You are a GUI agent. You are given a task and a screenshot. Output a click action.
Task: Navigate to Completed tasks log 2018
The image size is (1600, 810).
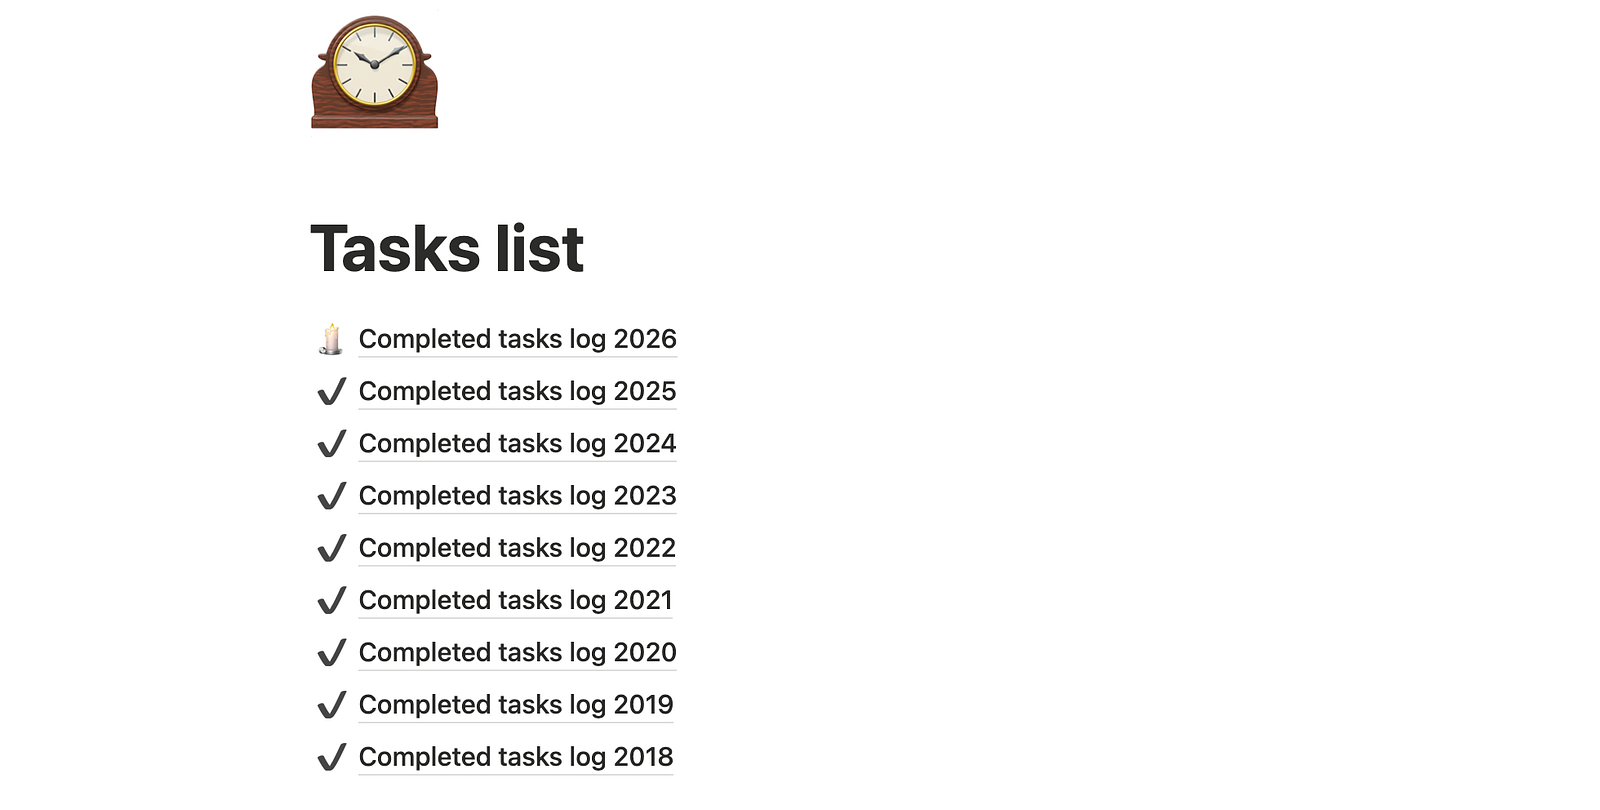516,758
